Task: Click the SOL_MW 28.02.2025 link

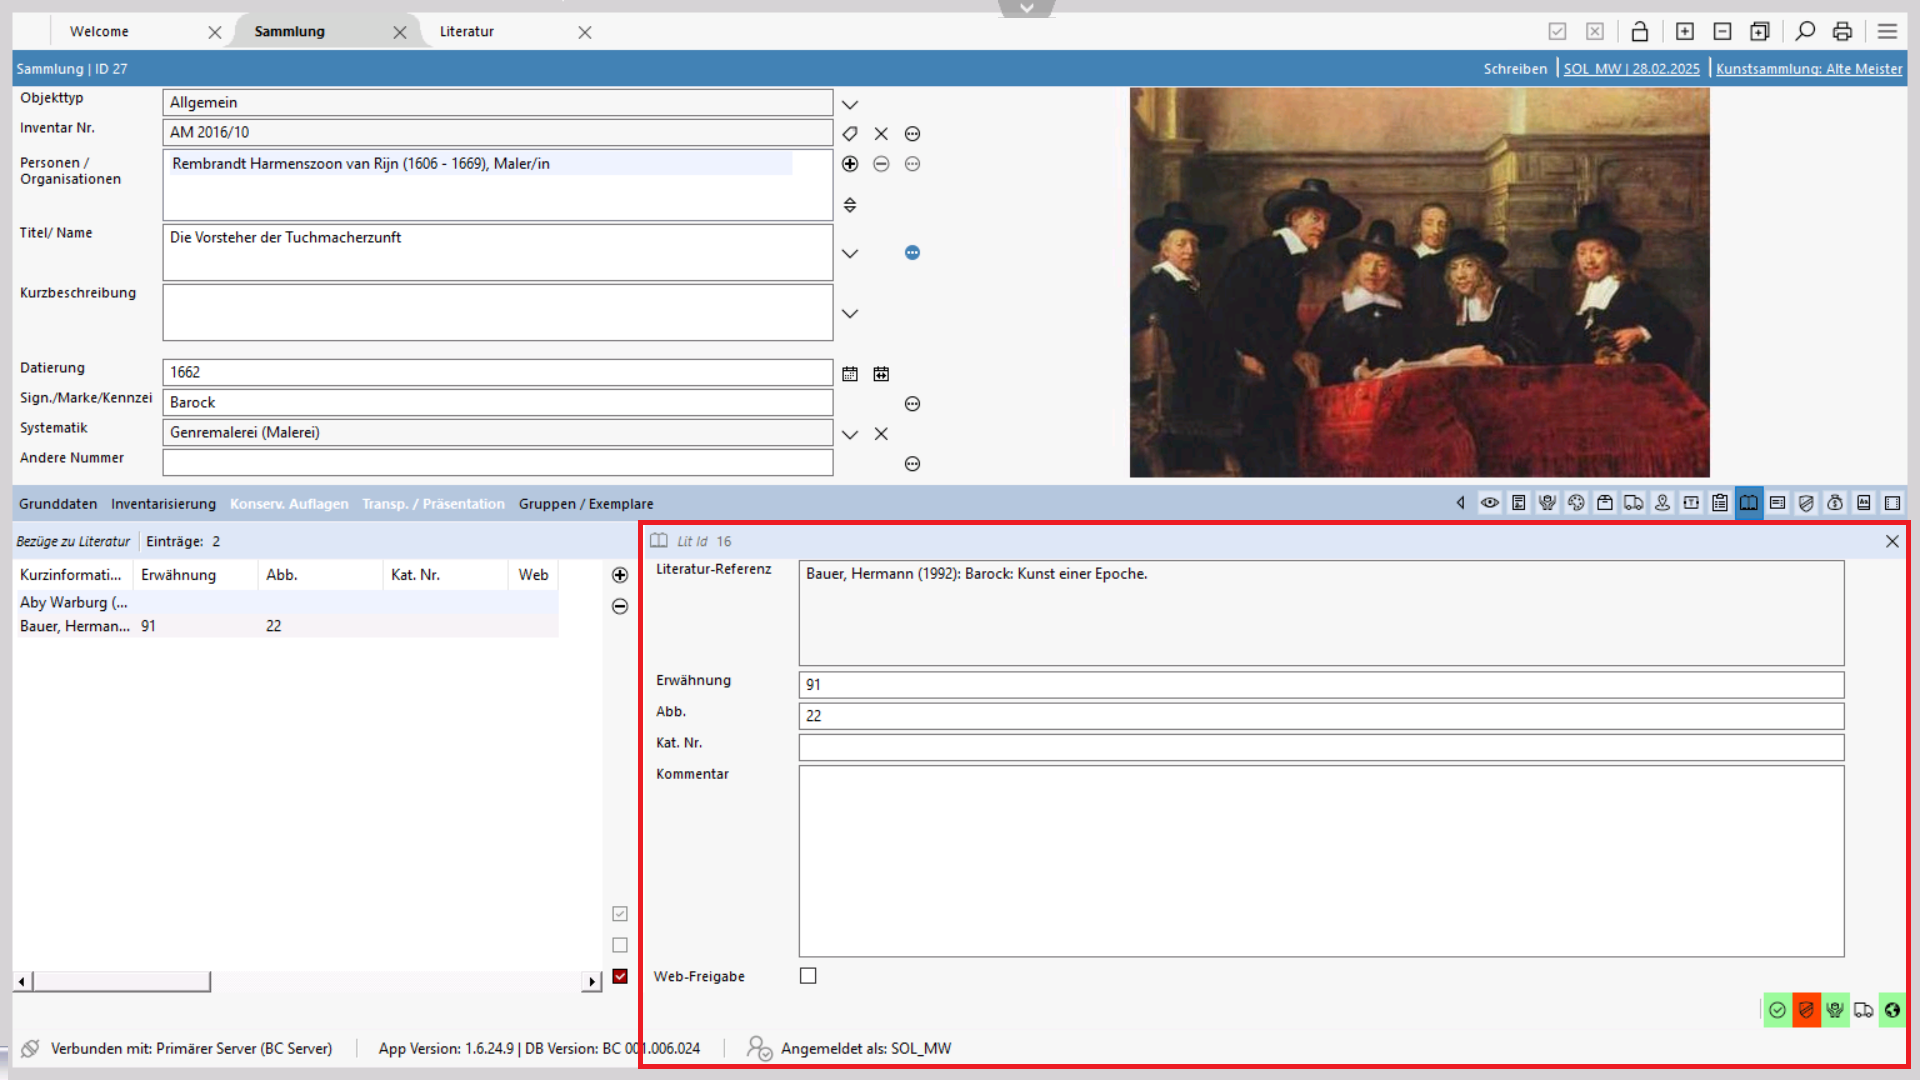Action: tap(1631, 69)
